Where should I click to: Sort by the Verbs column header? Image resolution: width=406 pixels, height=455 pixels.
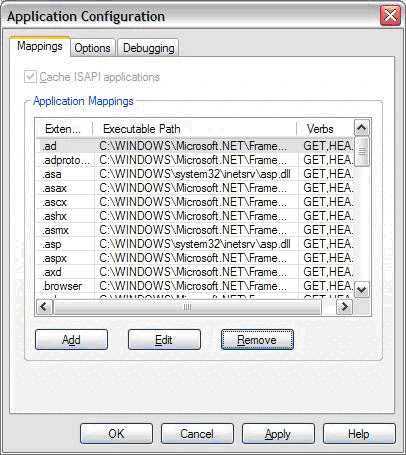(x=325, y=129)
